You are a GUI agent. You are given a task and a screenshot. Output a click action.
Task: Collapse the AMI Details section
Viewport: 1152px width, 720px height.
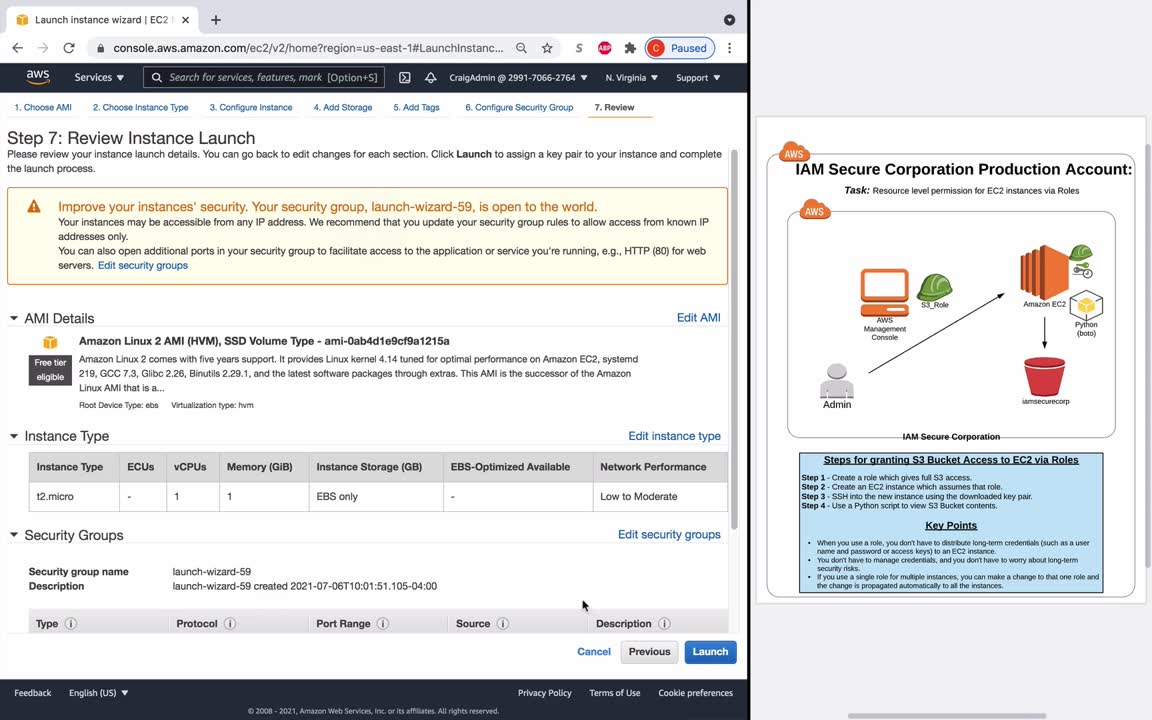tap(13, 318)
